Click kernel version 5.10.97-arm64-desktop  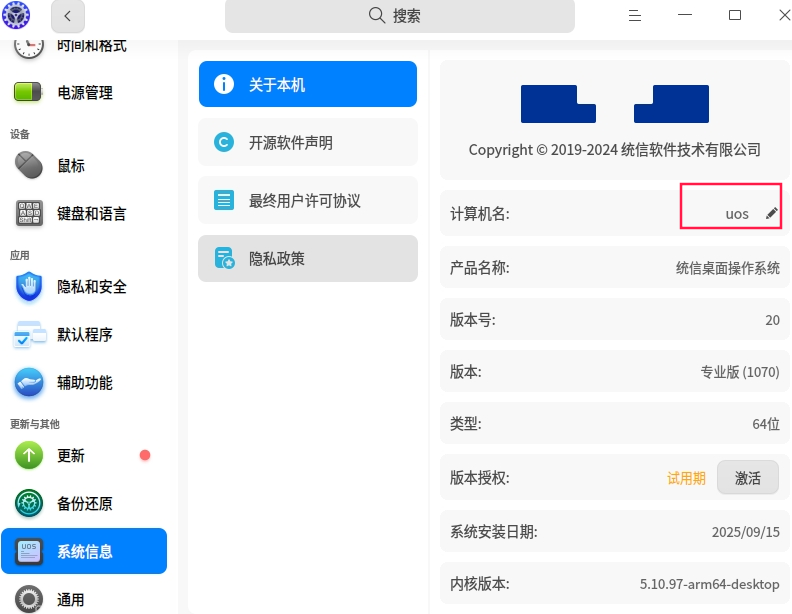click(710, 584)
